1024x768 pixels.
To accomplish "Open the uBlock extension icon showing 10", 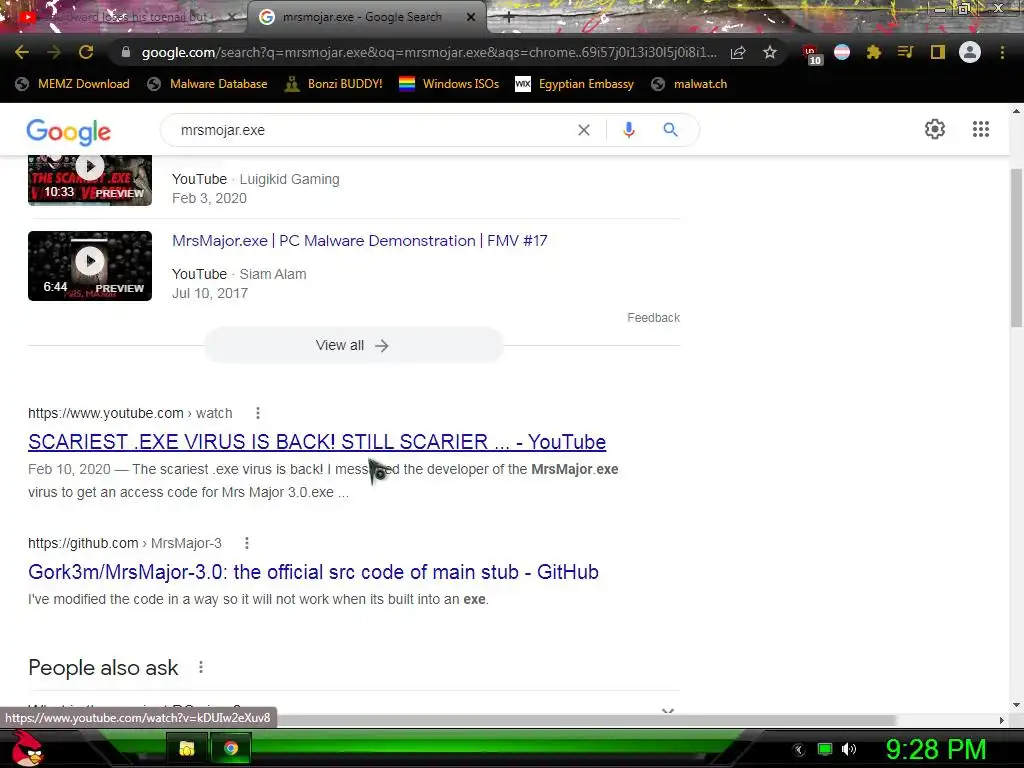I will click(x=812, y=54).
